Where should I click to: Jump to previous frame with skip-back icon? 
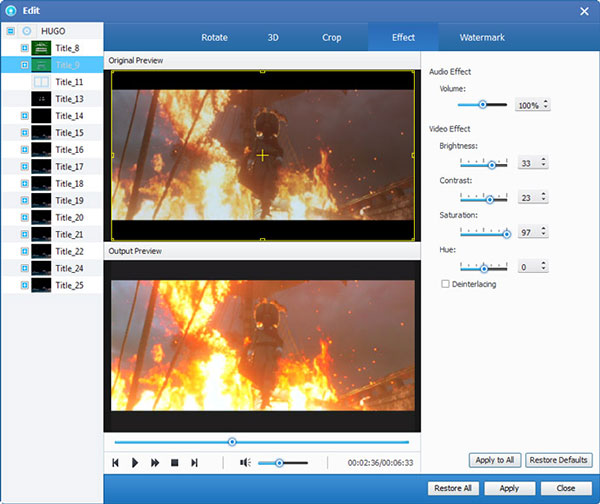coord(116,463)
